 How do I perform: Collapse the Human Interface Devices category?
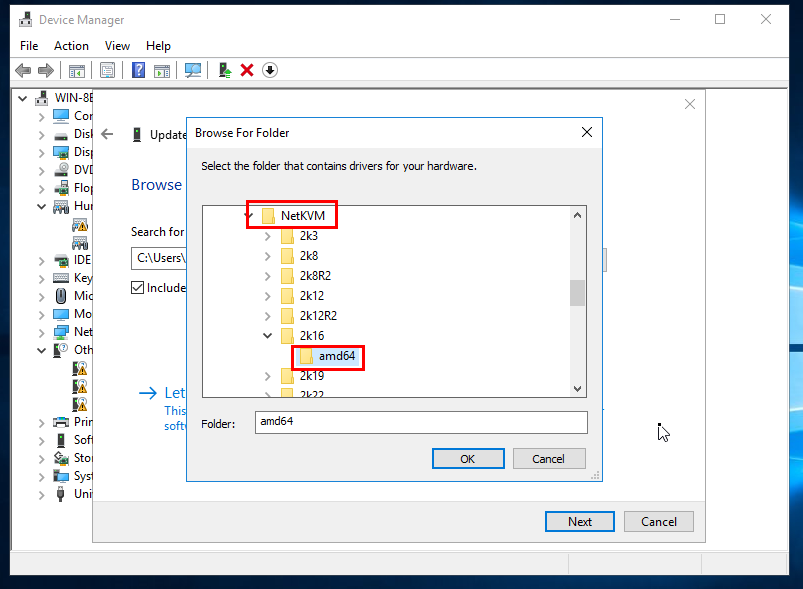(41, 206)
